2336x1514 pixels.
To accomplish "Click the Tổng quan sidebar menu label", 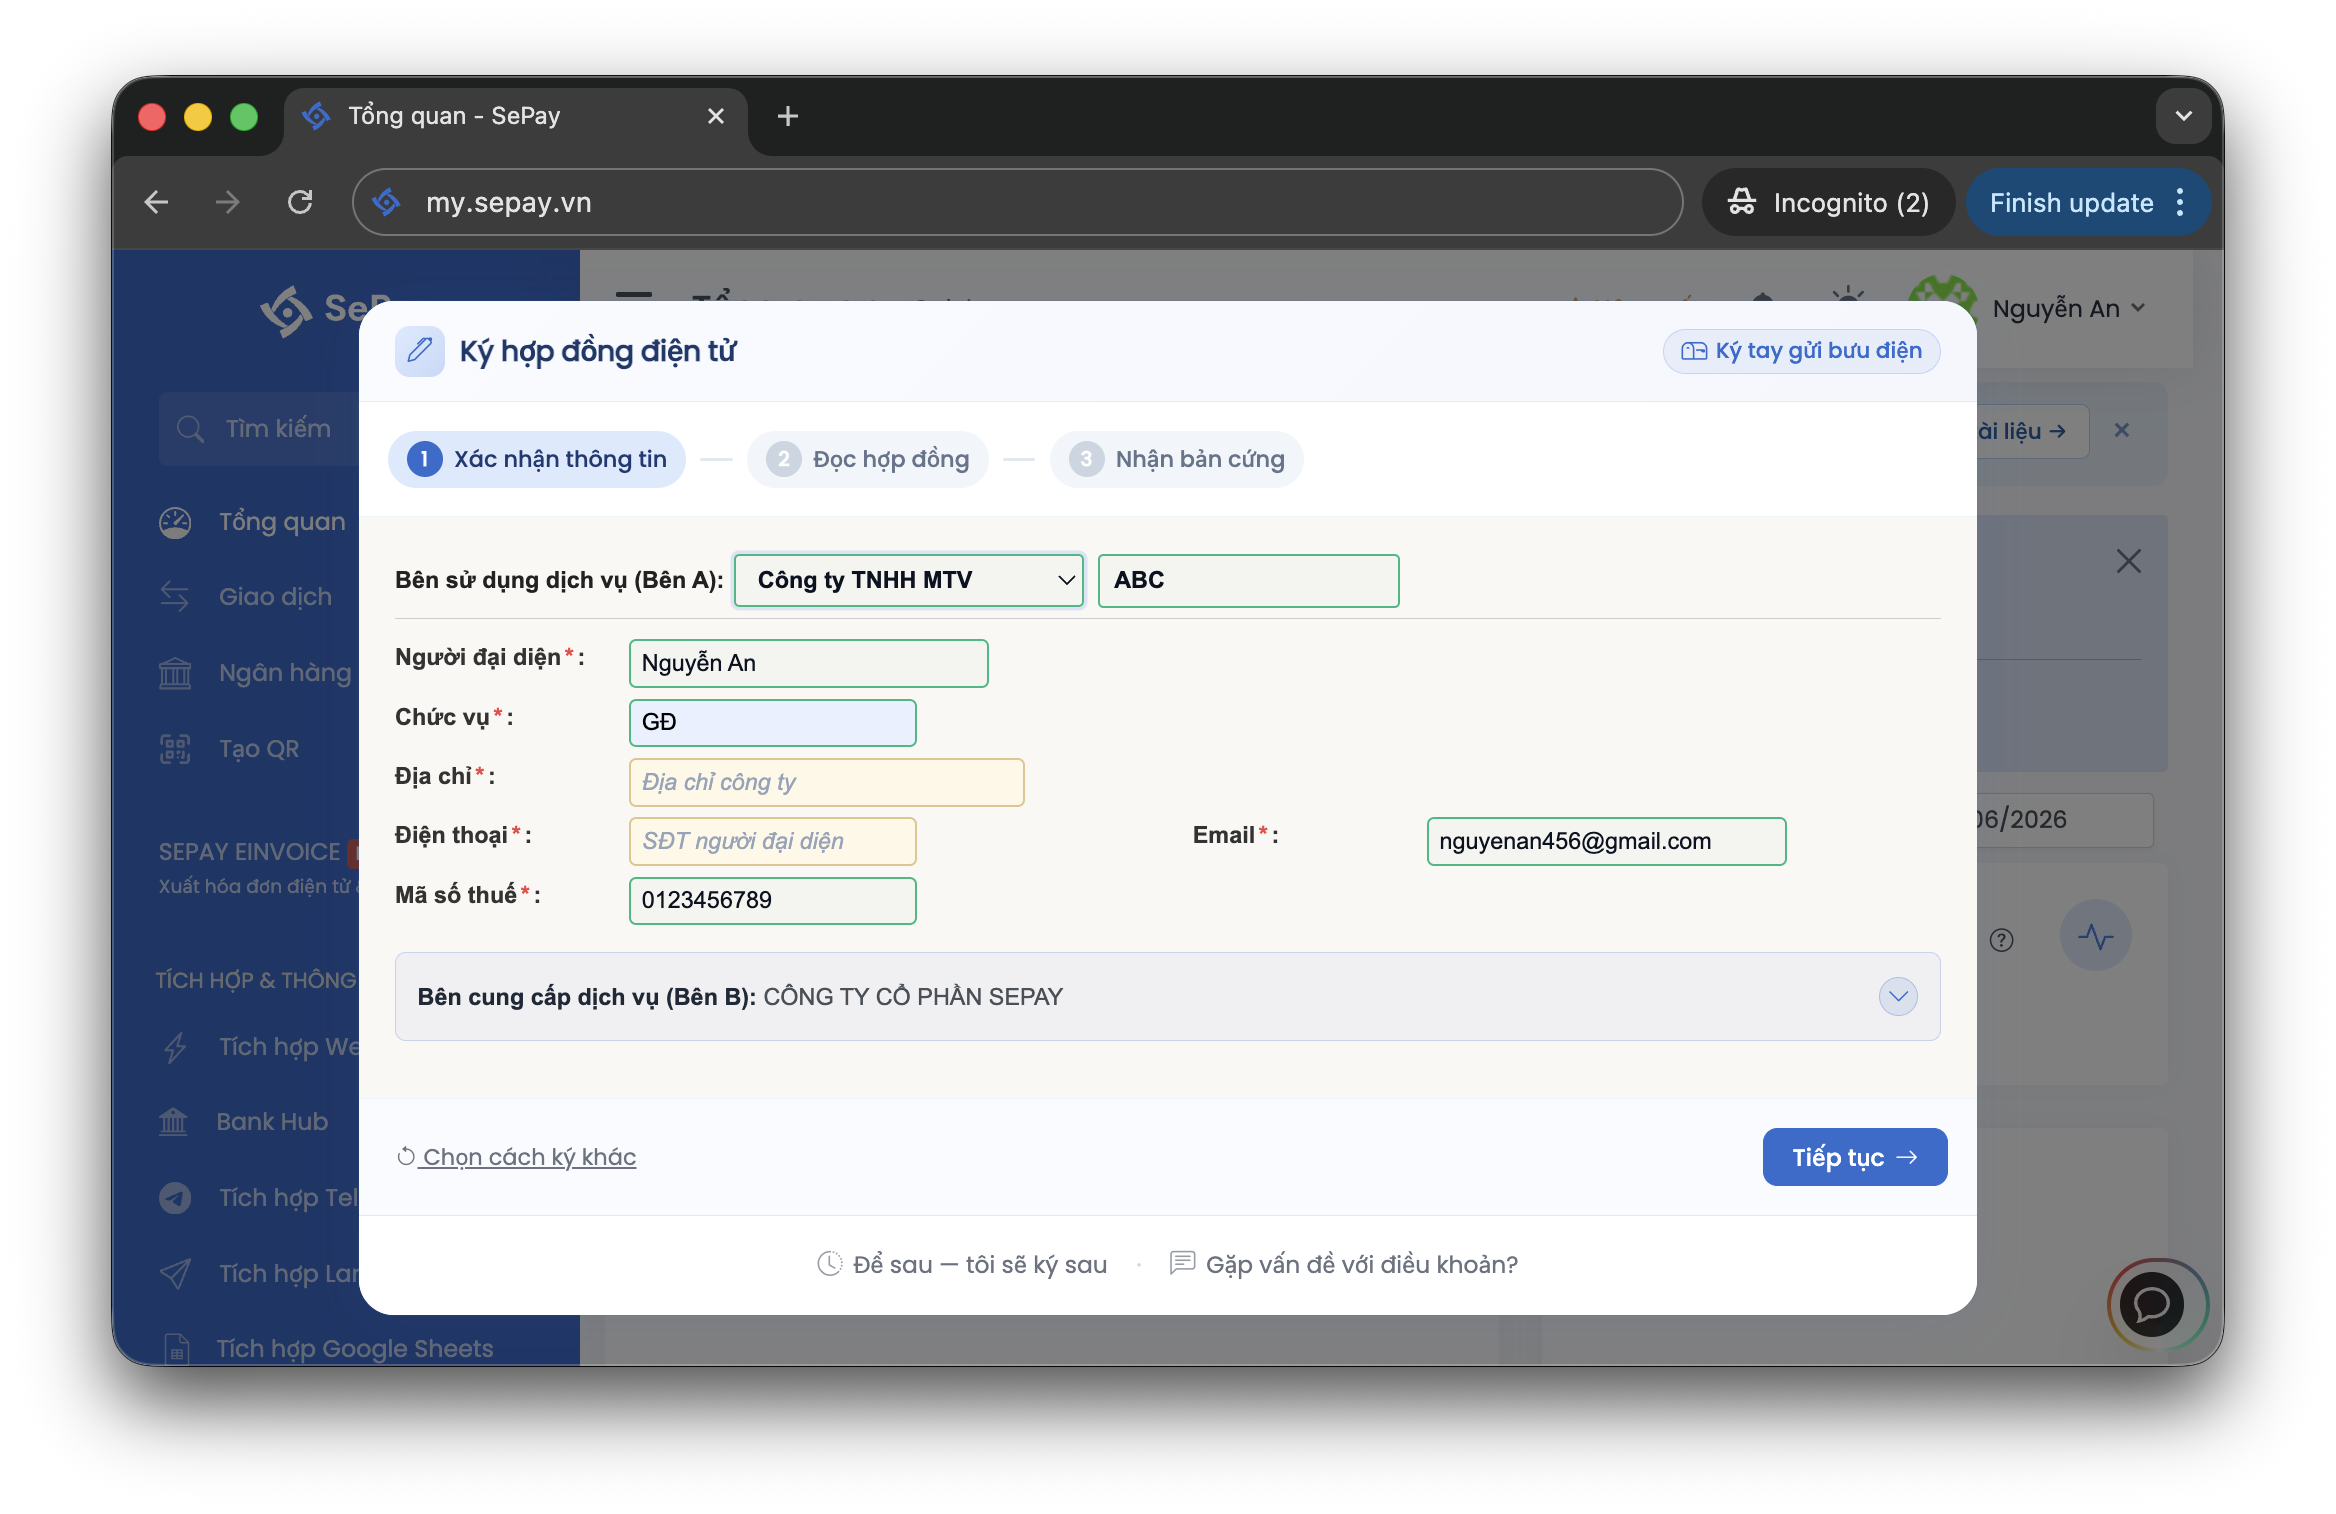I will click(x=282, y=522).
